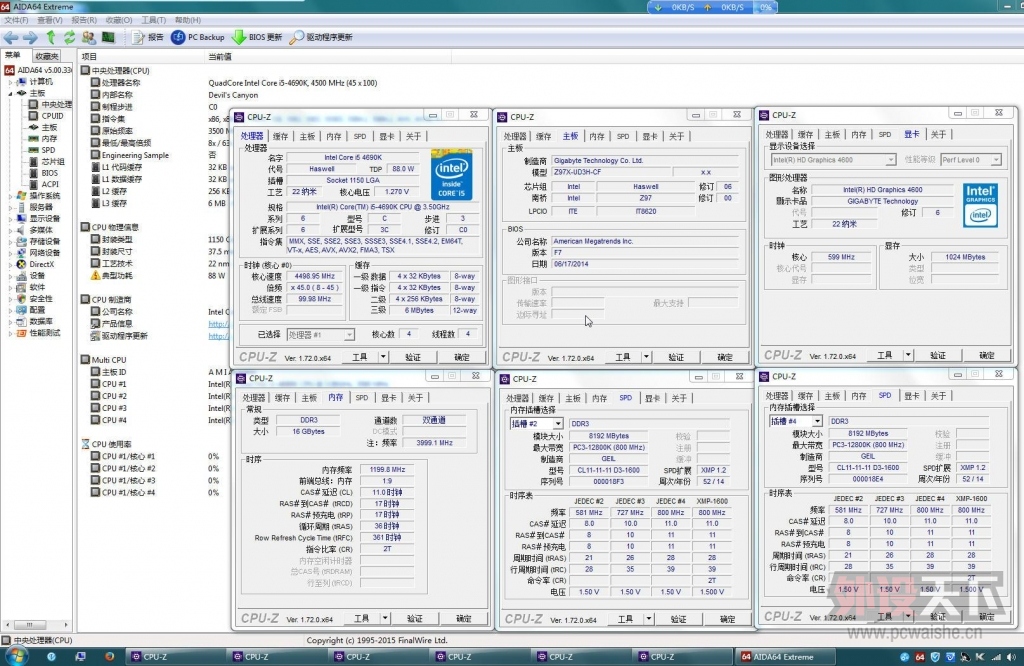Expand the 数据库 tree node
This screenshot has height=666, width=1024.
point(10,321)
